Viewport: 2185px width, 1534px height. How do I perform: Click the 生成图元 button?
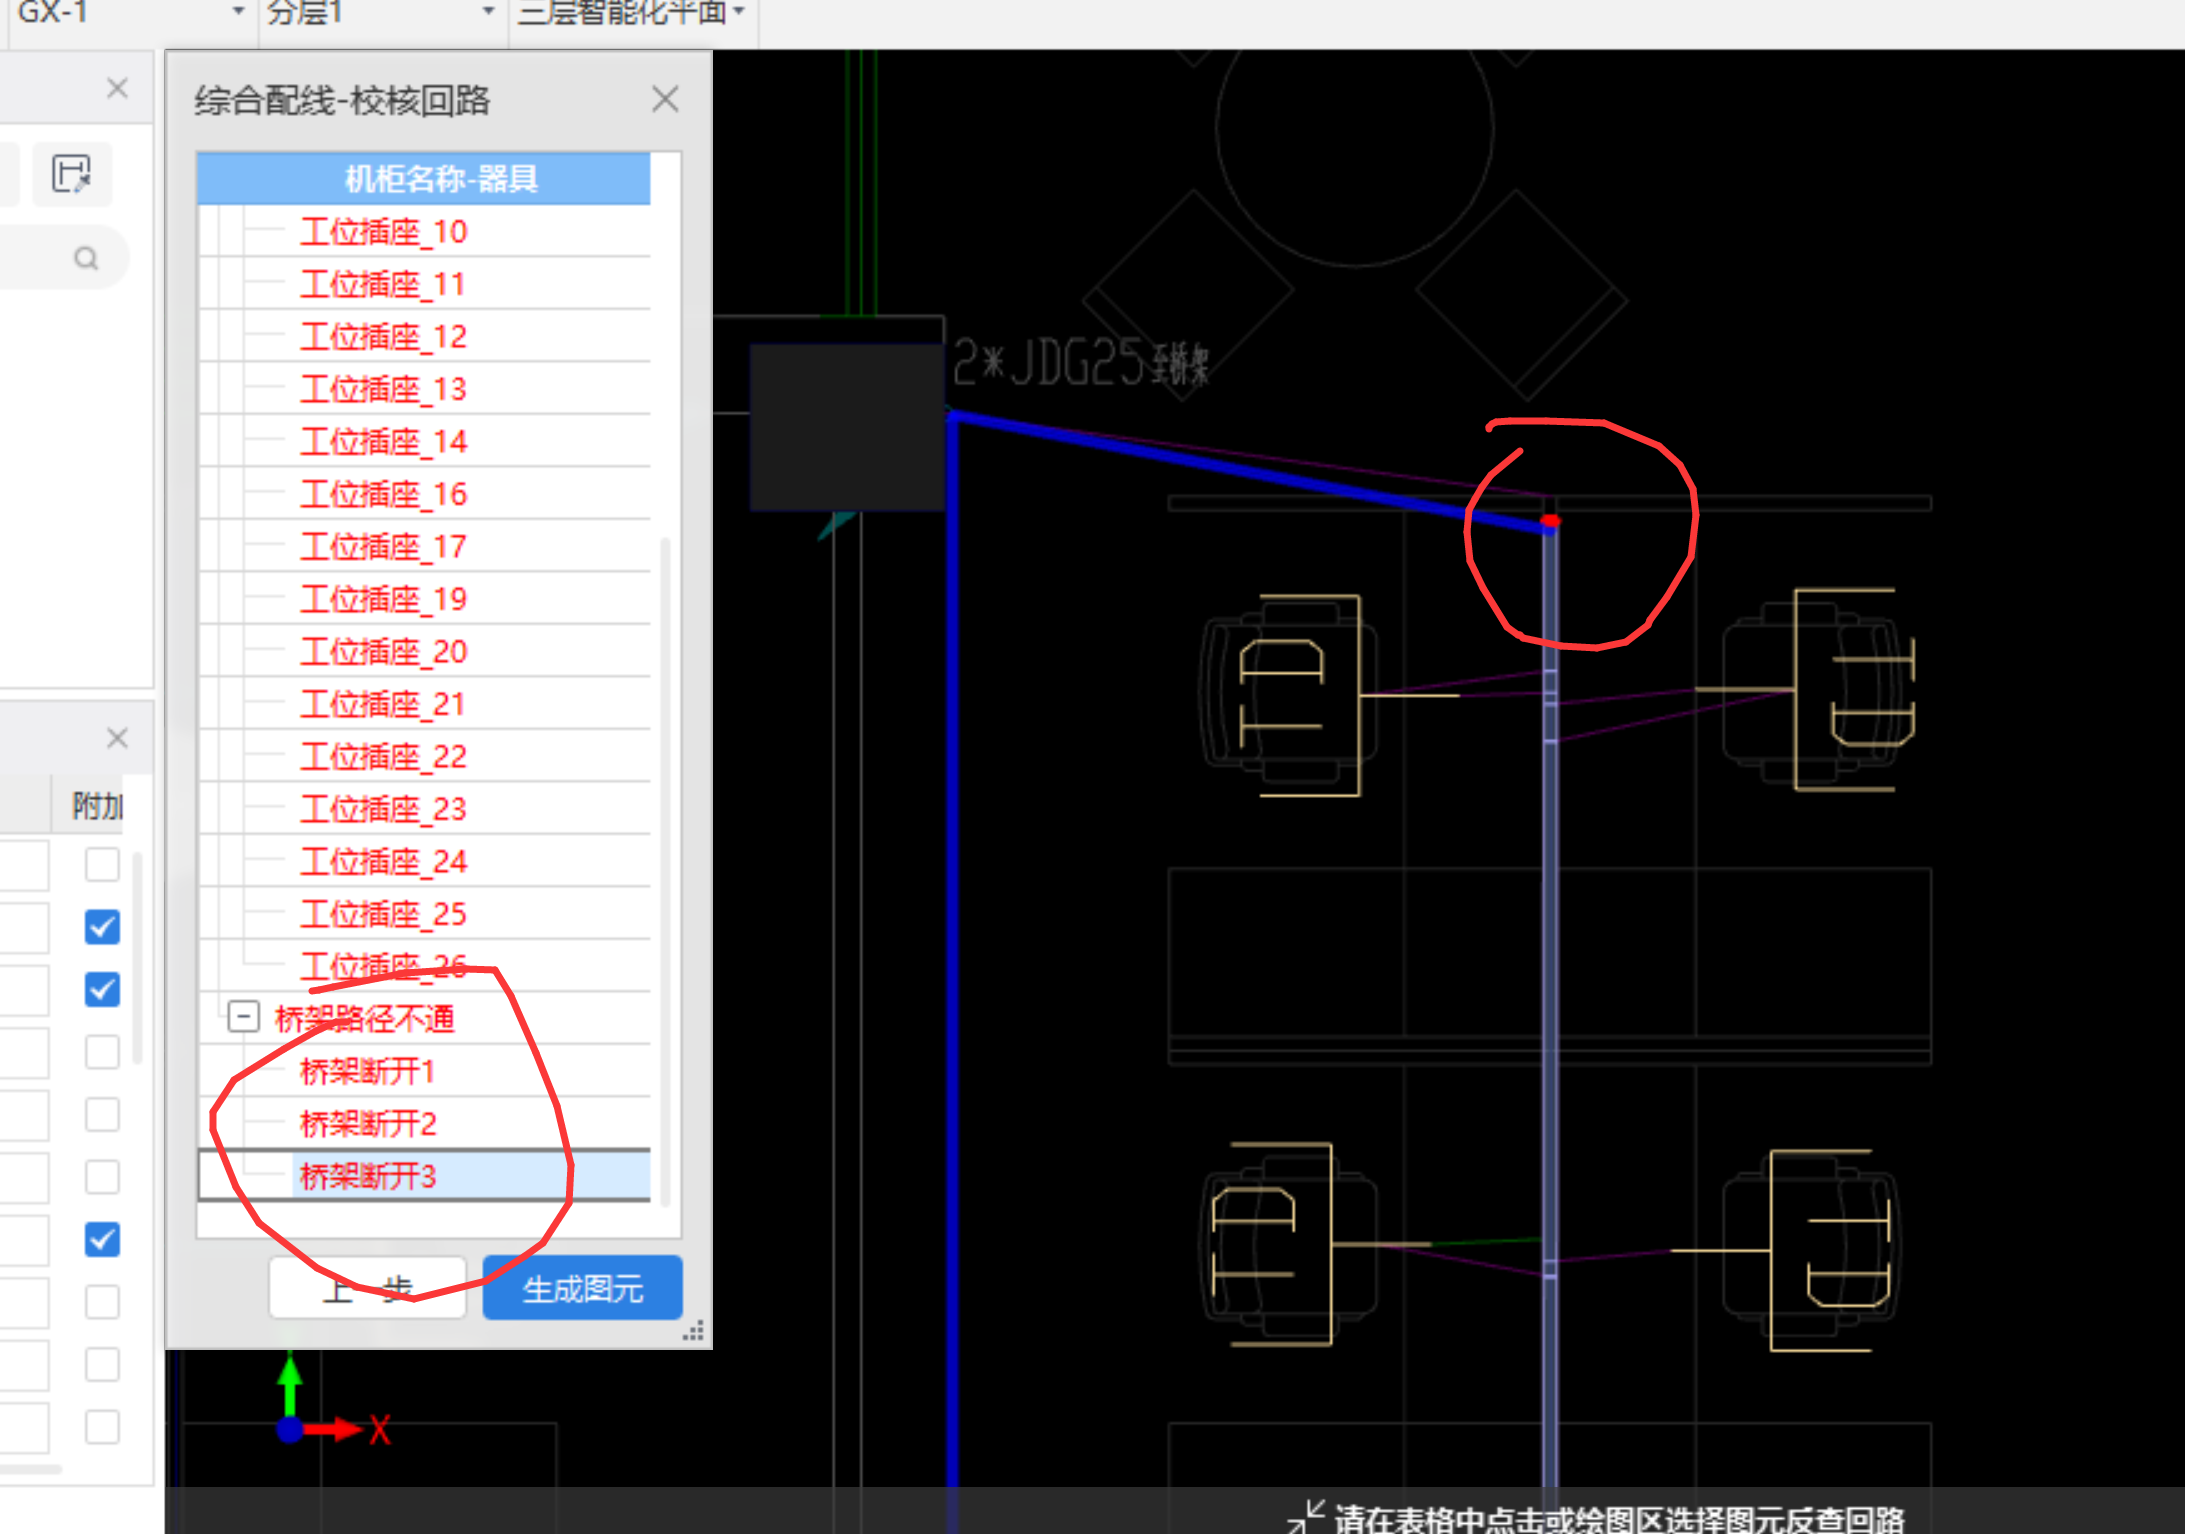pyautogui.click(x=582, y=1288)
